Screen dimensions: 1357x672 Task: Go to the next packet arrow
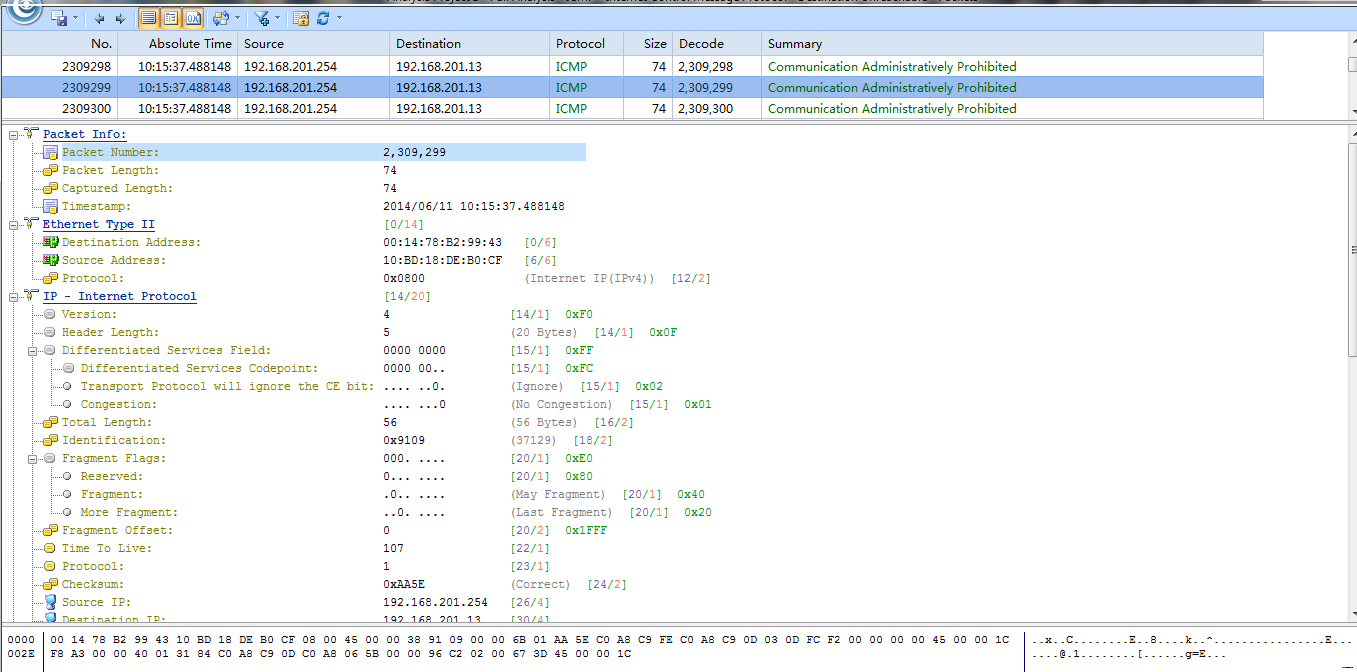point(120,18)
